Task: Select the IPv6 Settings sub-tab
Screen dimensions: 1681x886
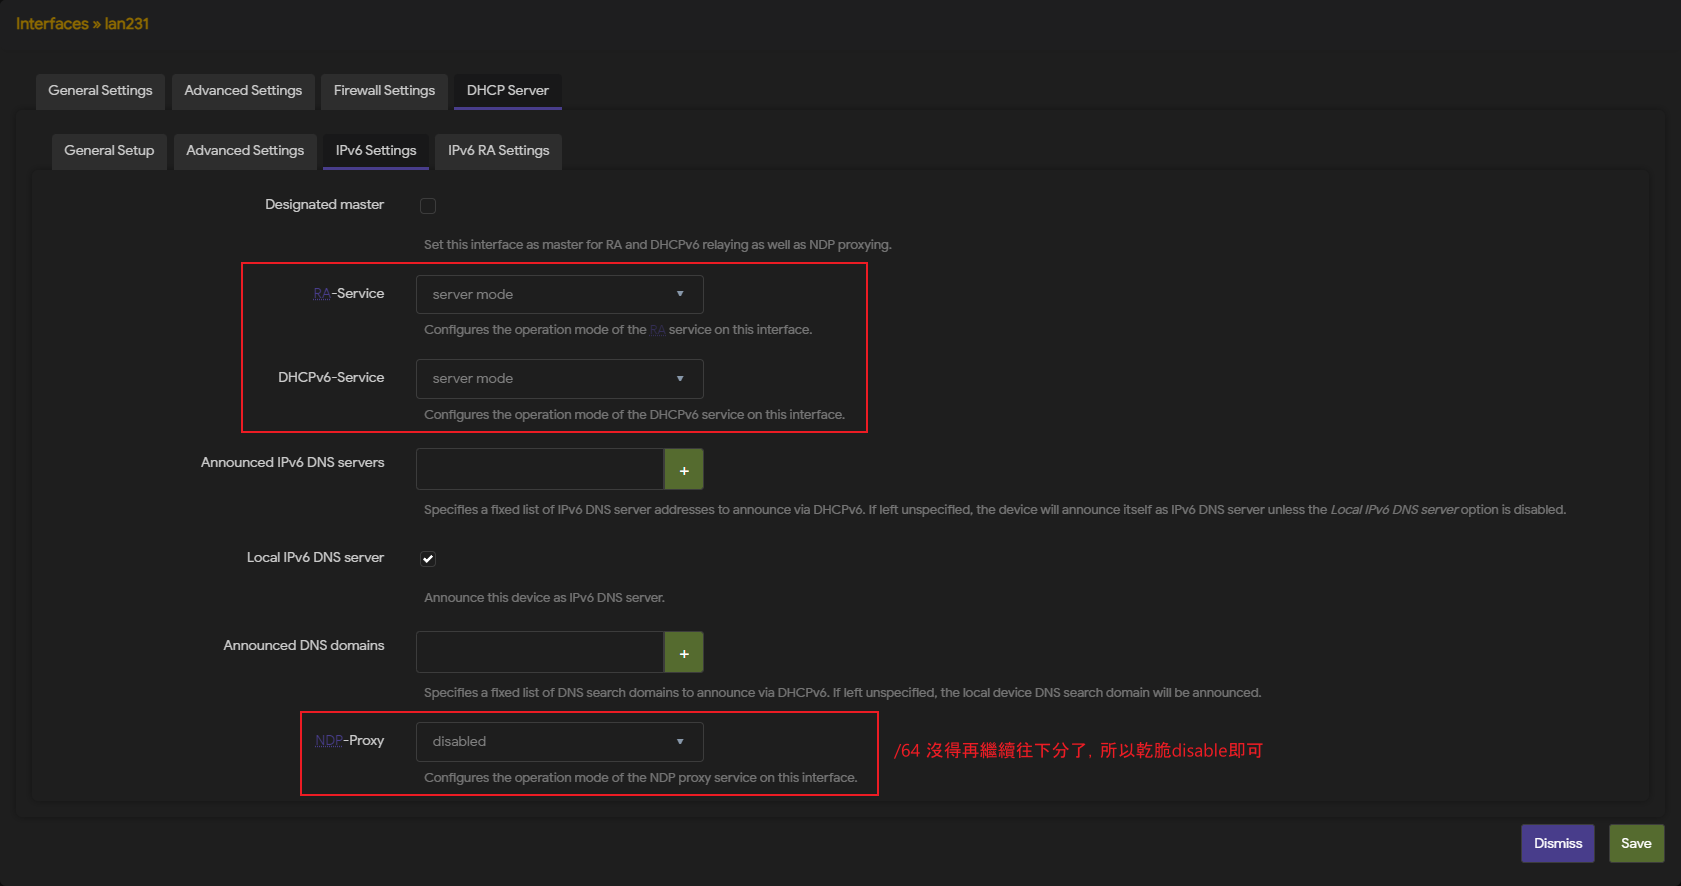Action: tap(376, 151)
